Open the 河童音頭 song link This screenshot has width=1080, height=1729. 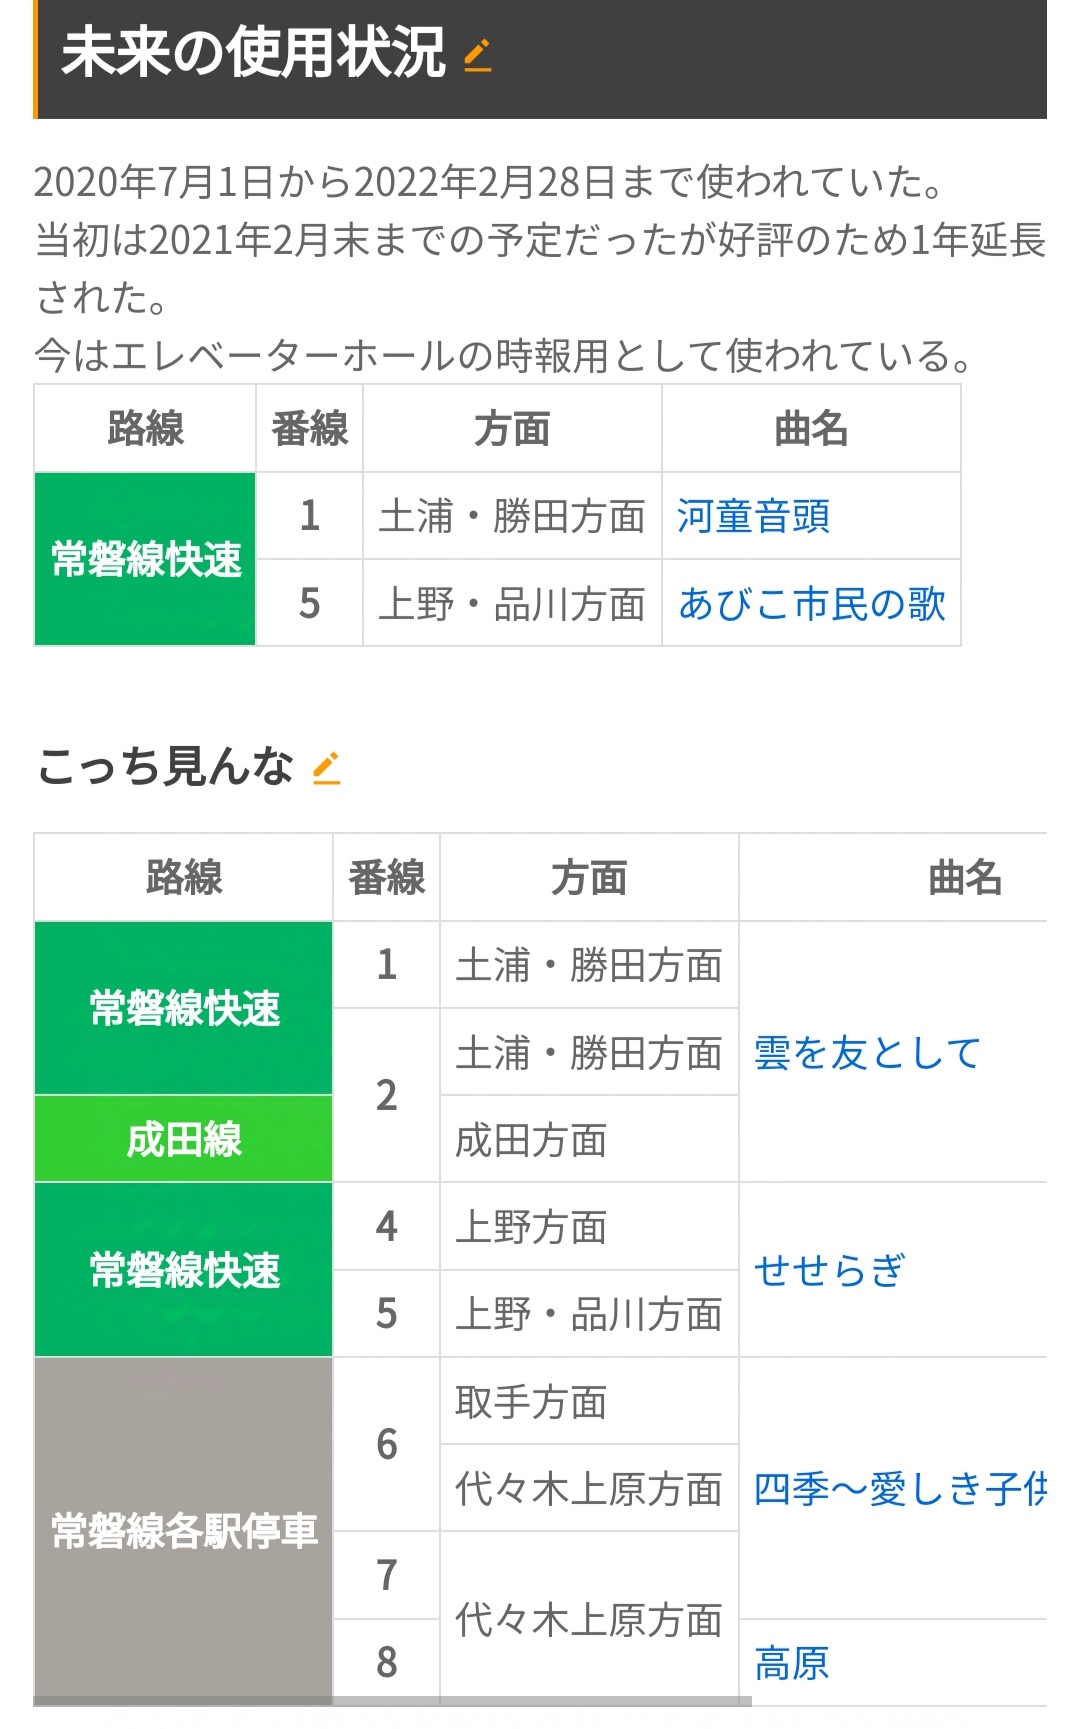pyautogui.click(x=753, y=516)
